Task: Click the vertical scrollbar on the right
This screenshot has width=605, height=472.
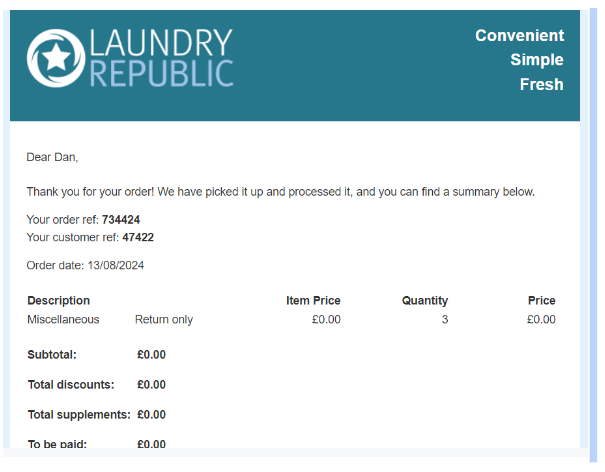Action: 593,235
